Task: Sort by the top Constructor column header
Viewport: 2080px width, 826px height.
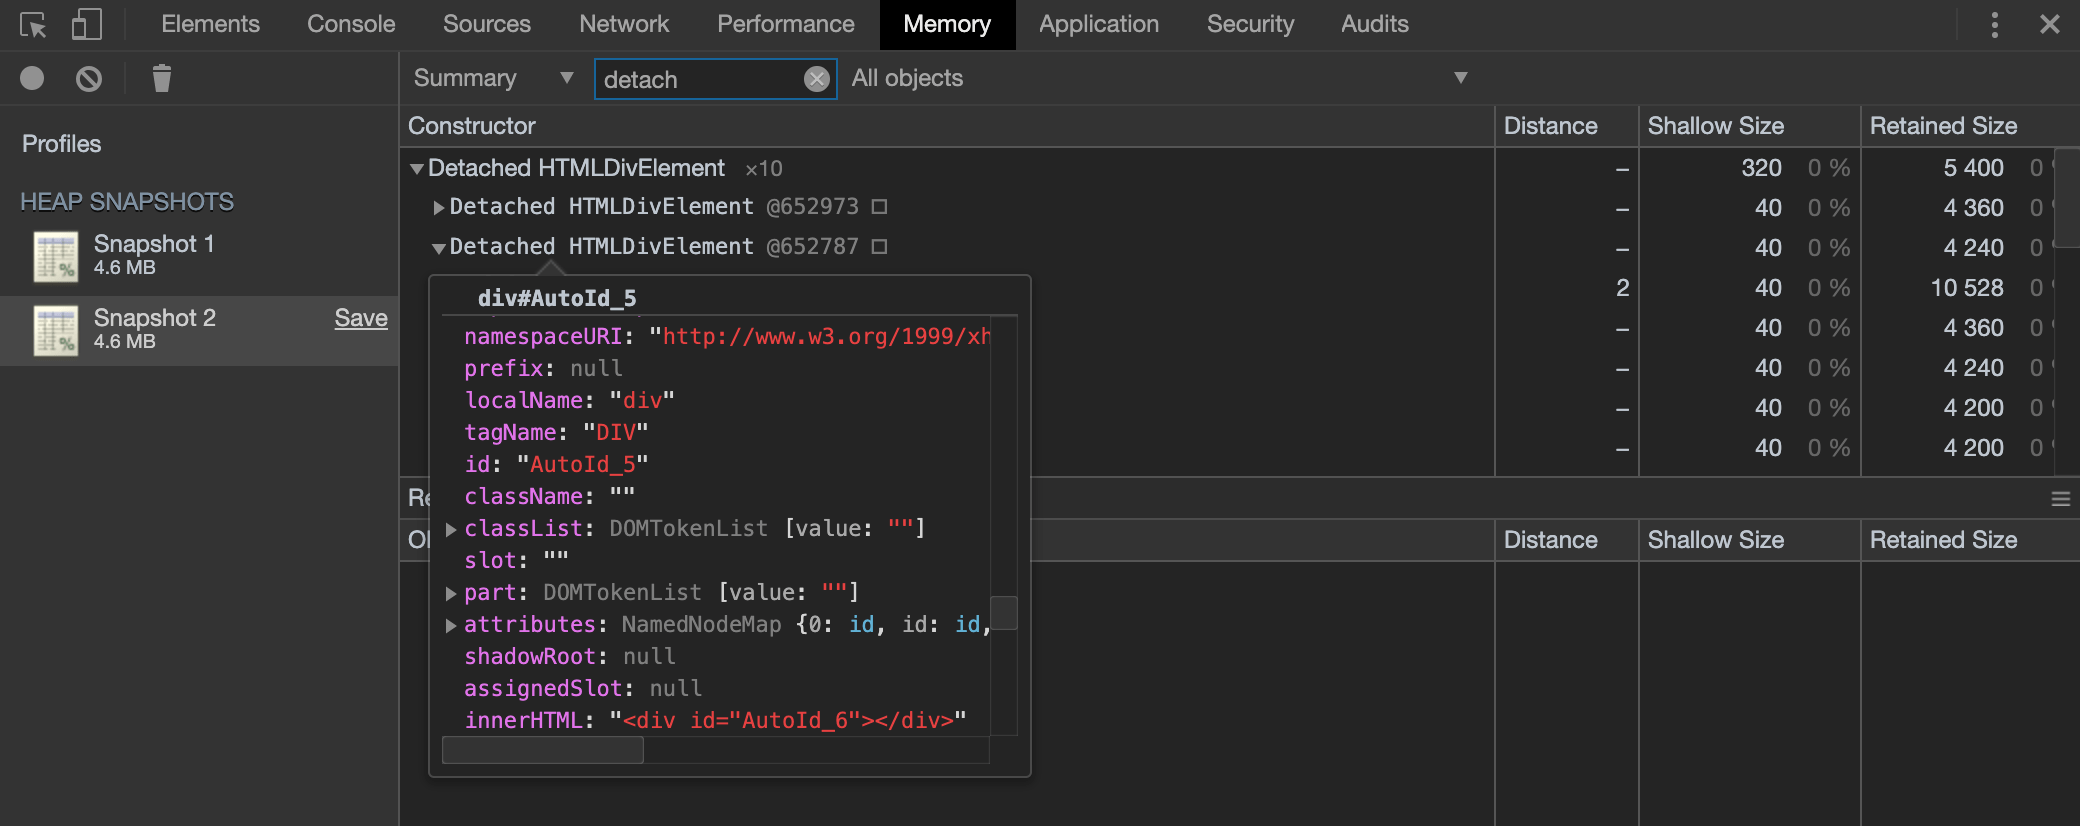Action: pyautogui.click(x=947, y=126)
